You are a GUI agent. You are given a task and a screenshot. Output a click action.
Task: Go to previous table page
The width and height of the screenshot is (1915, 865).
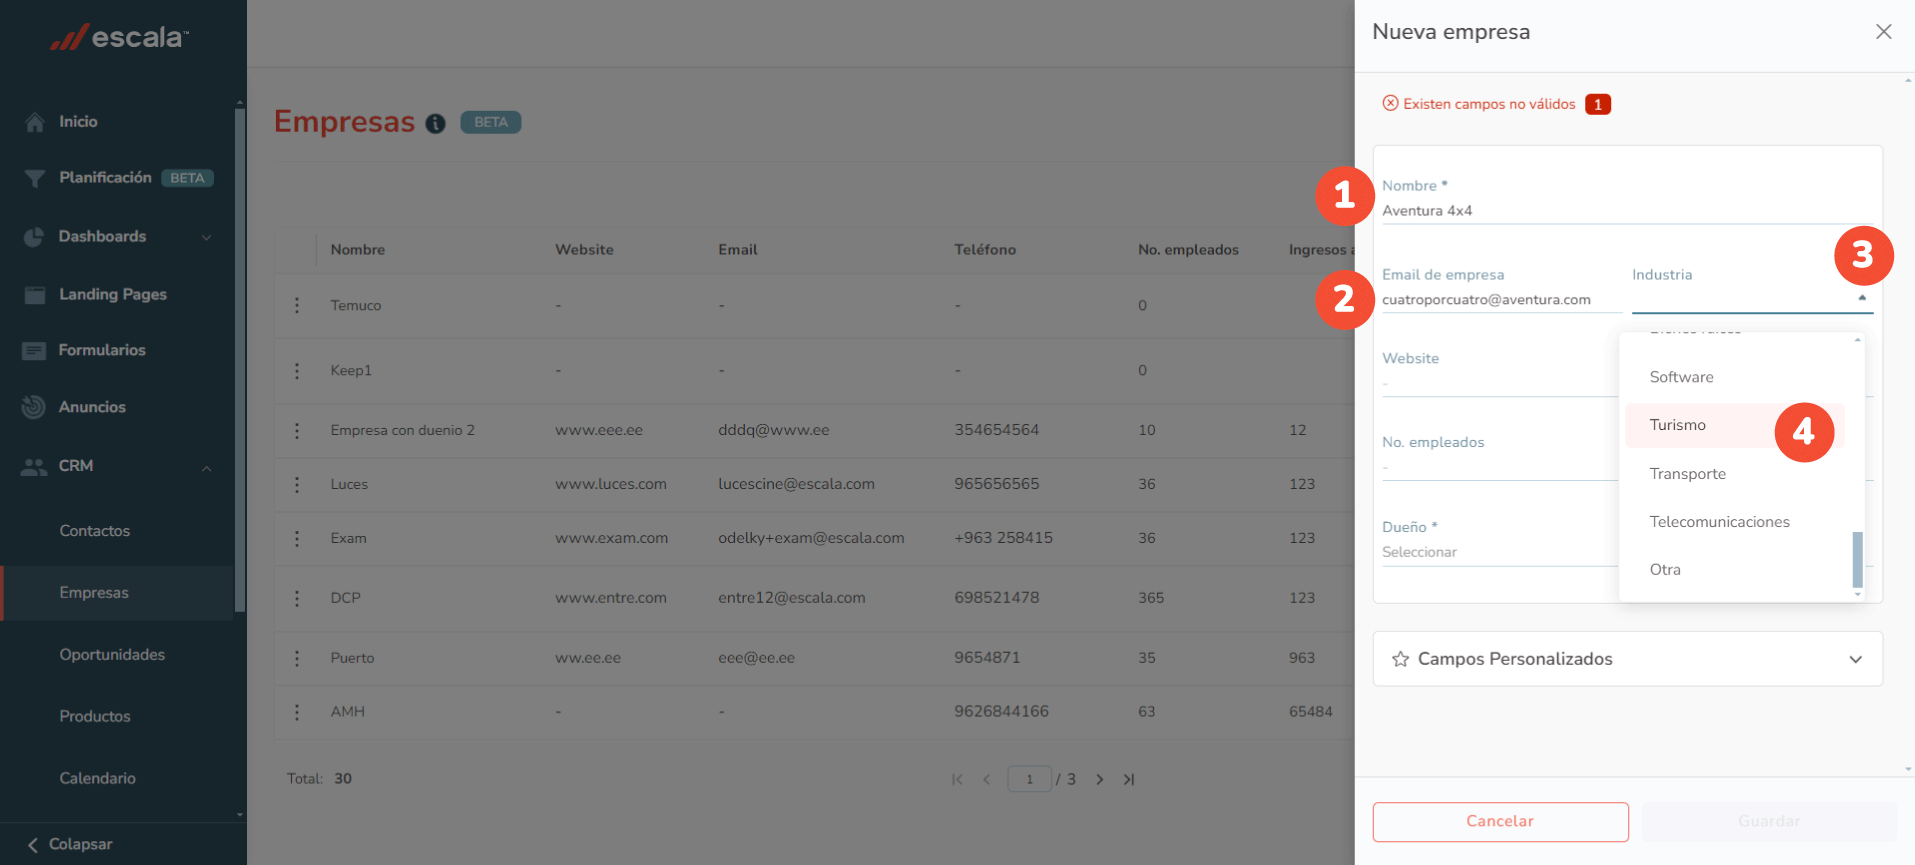(x=987, y=779)
